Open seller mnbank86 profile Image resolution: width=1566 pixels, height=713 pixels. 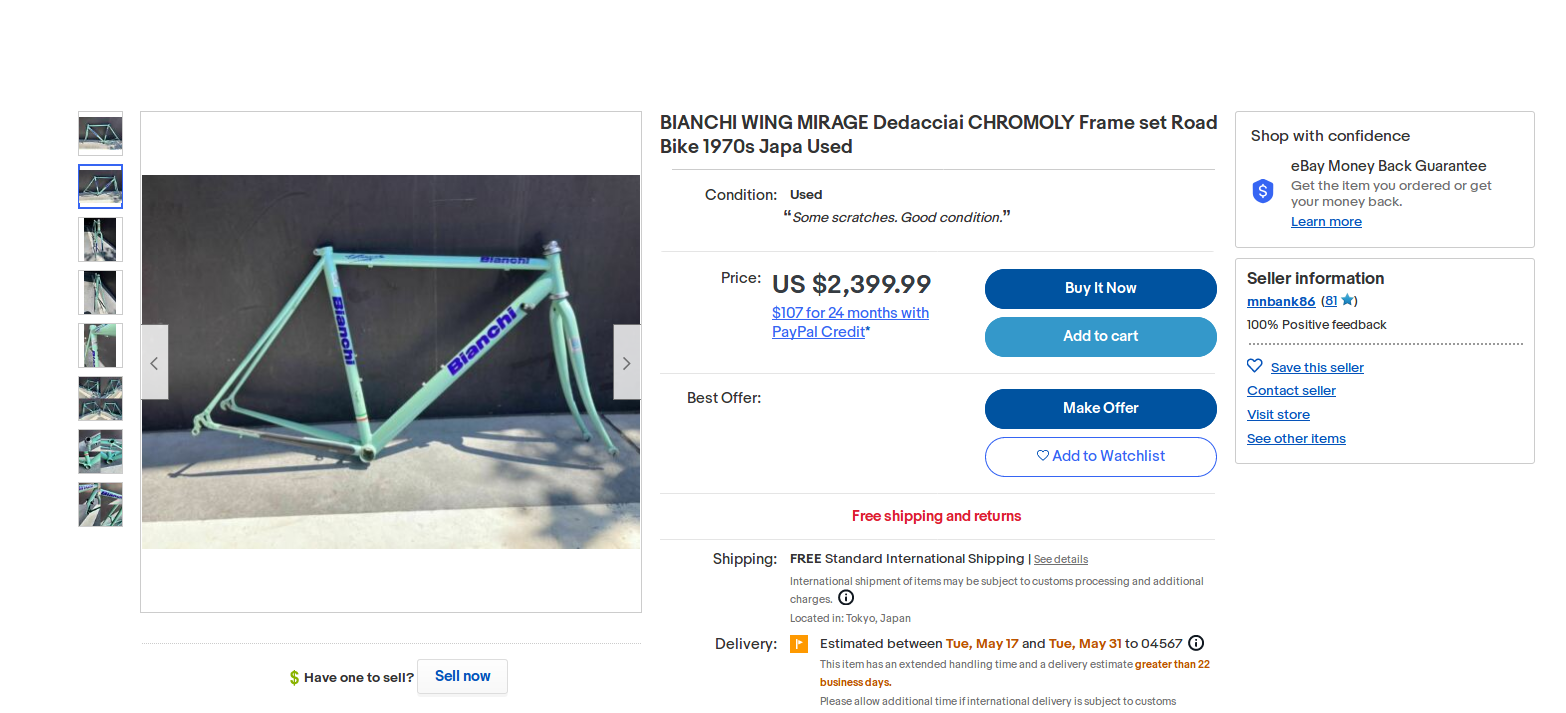(1280, 301)
